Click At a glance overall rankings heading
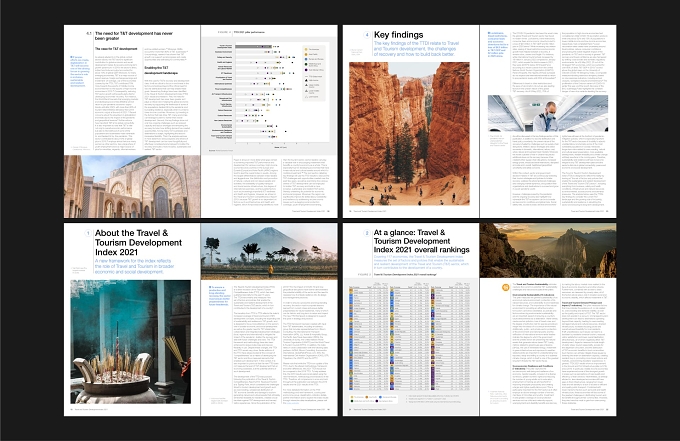This screenshot has height=441, width=680. (422, 241)
